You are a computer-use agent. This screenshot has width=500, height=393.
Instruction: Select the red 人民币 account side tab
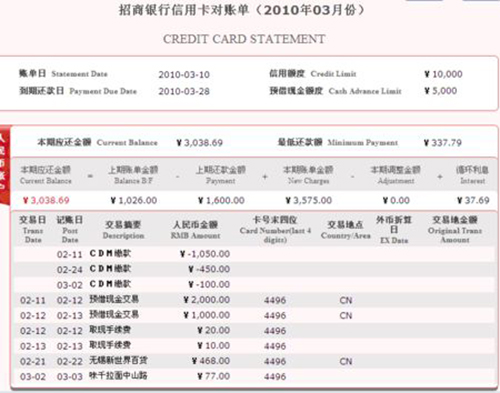5,165
